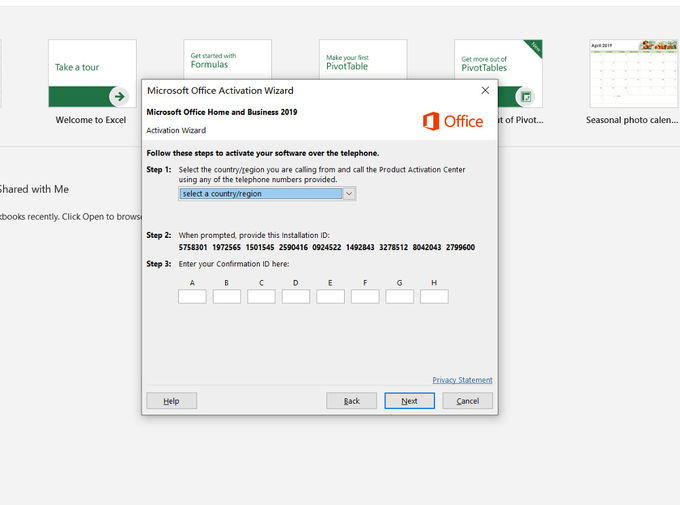Focus Confirmation ID field C
680x505 pixels.
pos(261,297)
